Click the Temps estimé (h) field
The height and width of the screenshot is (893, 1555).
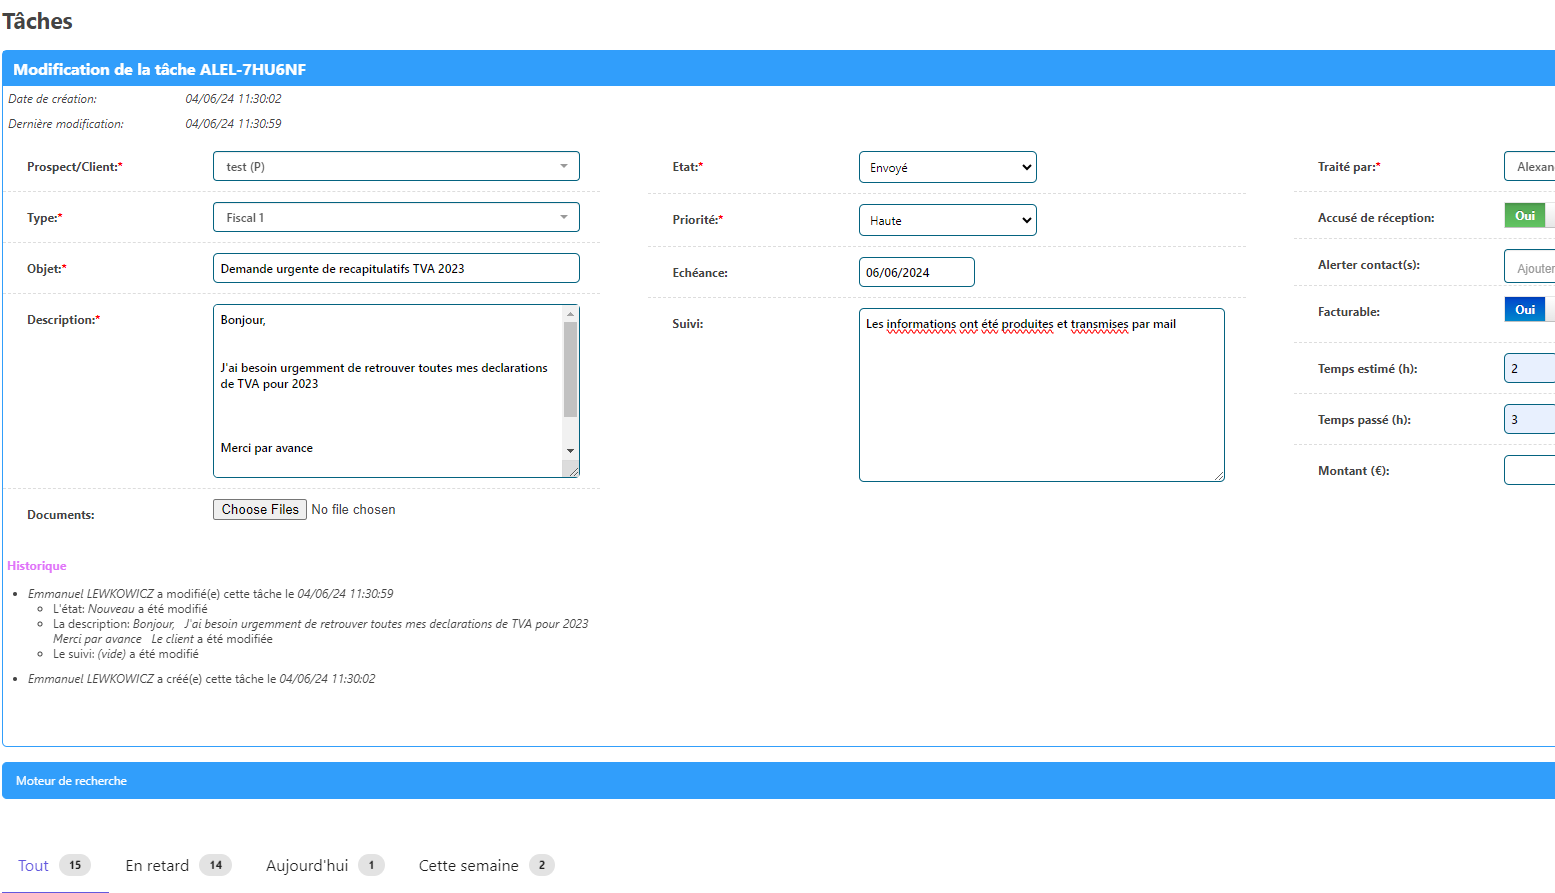[1530, 369]
